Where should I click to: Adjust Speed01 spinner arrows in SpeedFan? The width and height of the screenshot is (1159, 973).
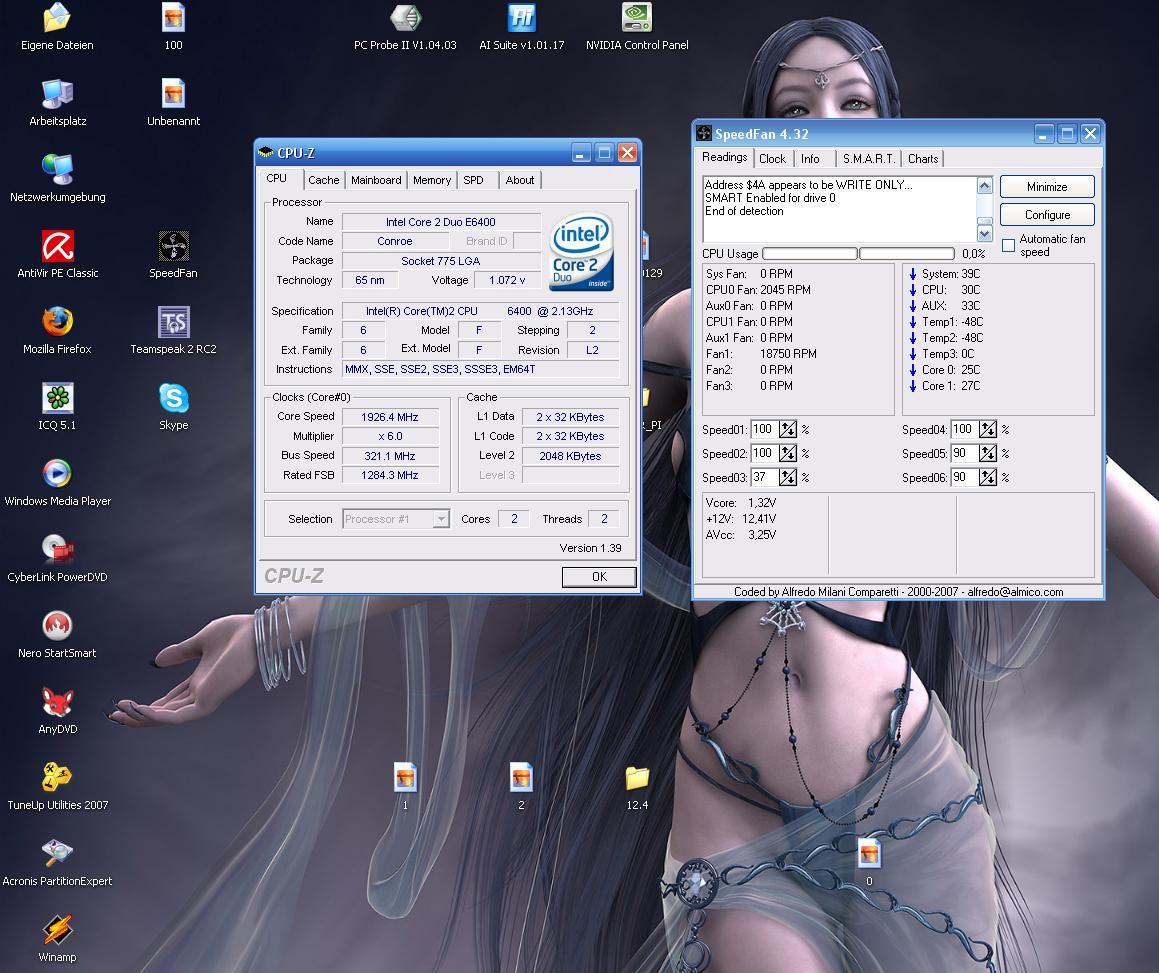(x=788, y=430)
